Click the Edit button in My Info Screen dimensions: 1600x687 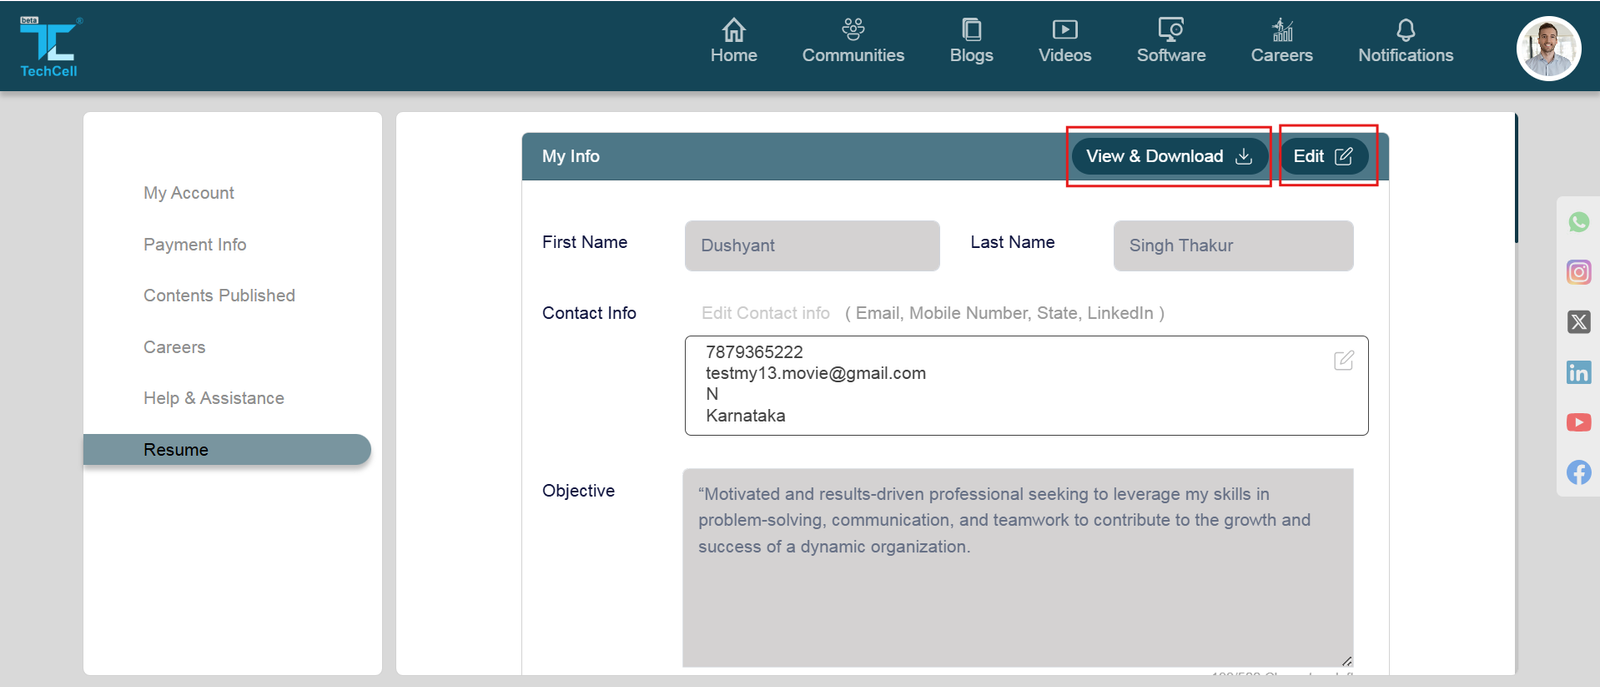1323,156
